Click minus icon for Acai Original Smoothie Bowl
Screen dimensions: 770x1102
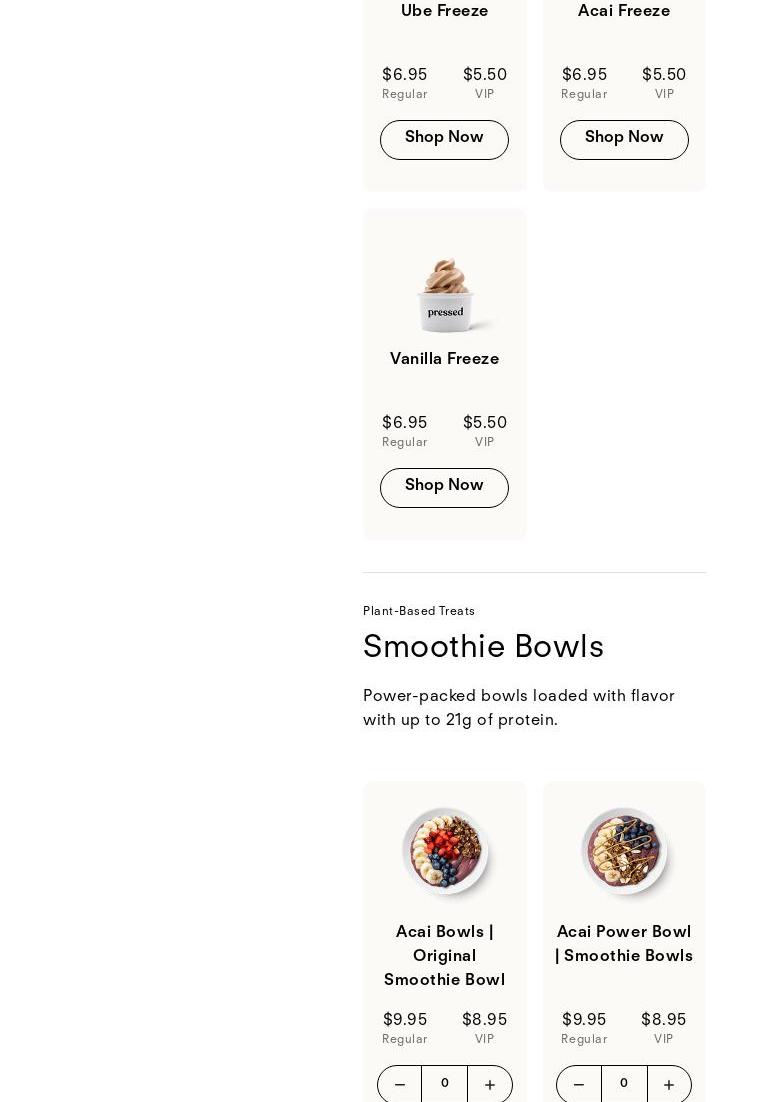pyautogui.click(x=399, y=1084)
